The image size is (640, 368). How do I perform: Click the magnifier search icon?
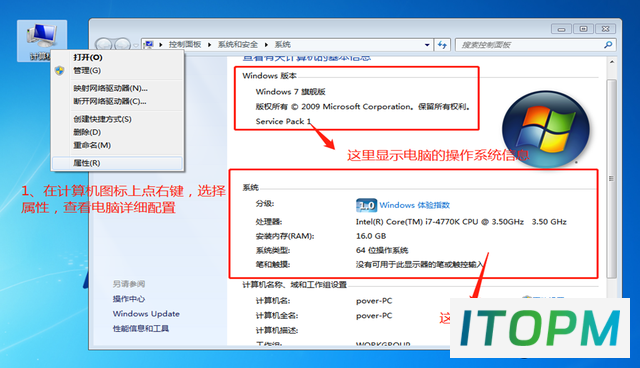click(x=608, y=45)
